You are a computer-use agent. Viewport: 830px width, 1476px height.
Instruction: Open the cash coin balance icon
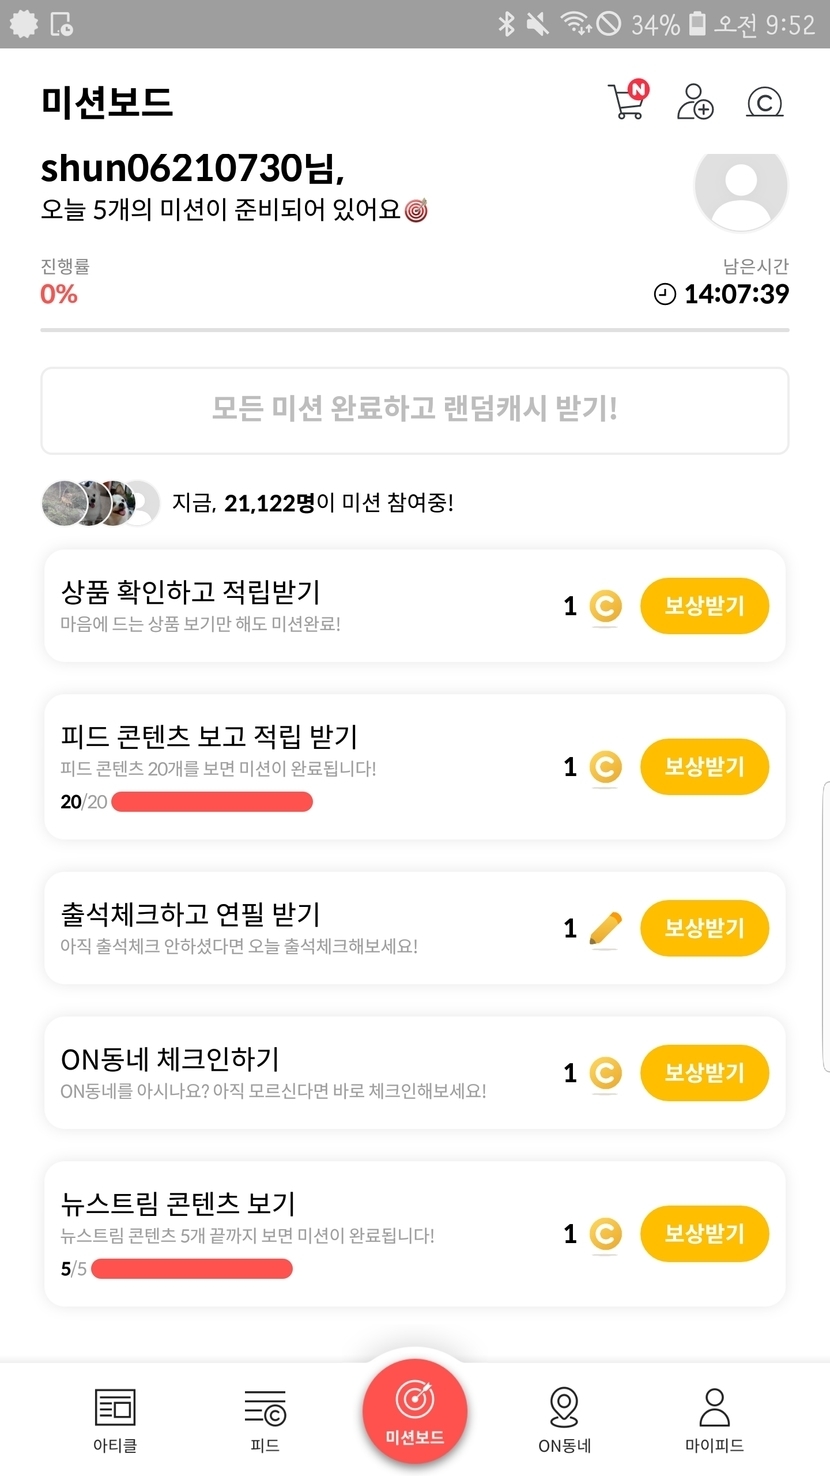pos(765,101)
